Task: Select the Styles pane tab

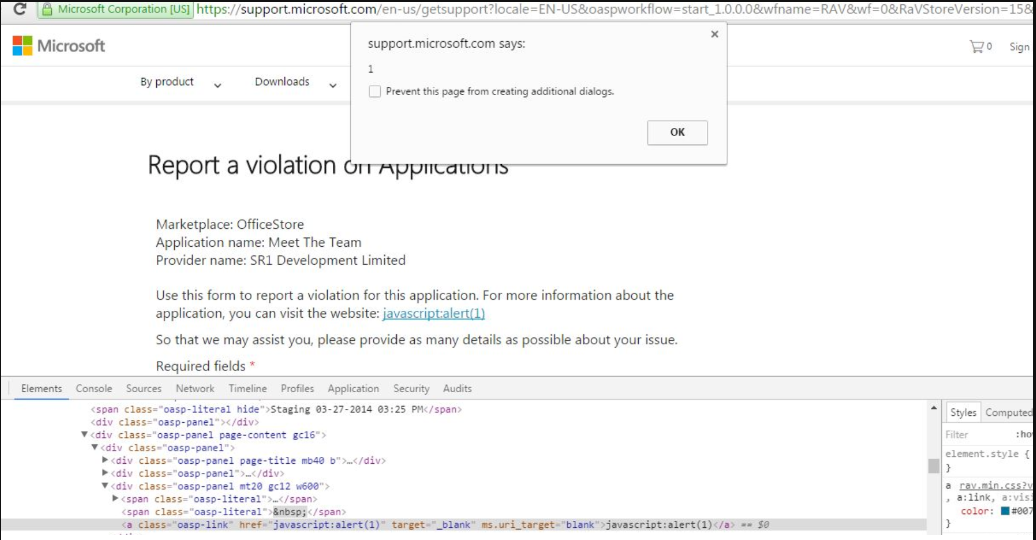Action: 963,412
